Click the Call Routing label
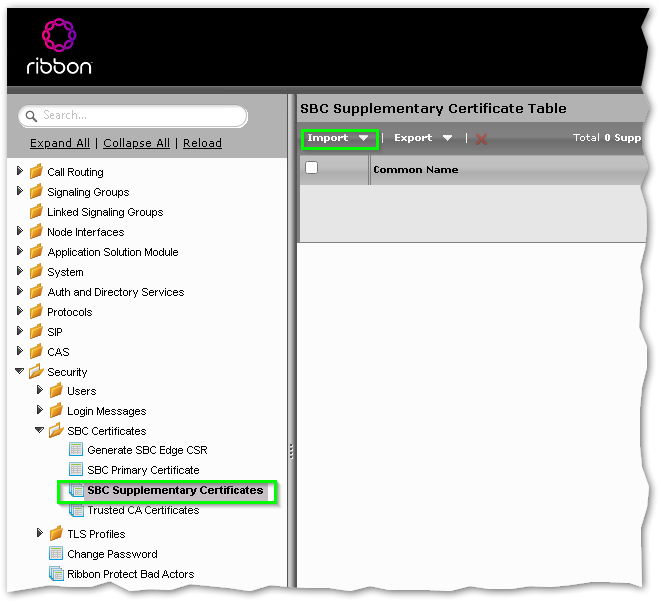661x603 pixels. pos(75,172)
